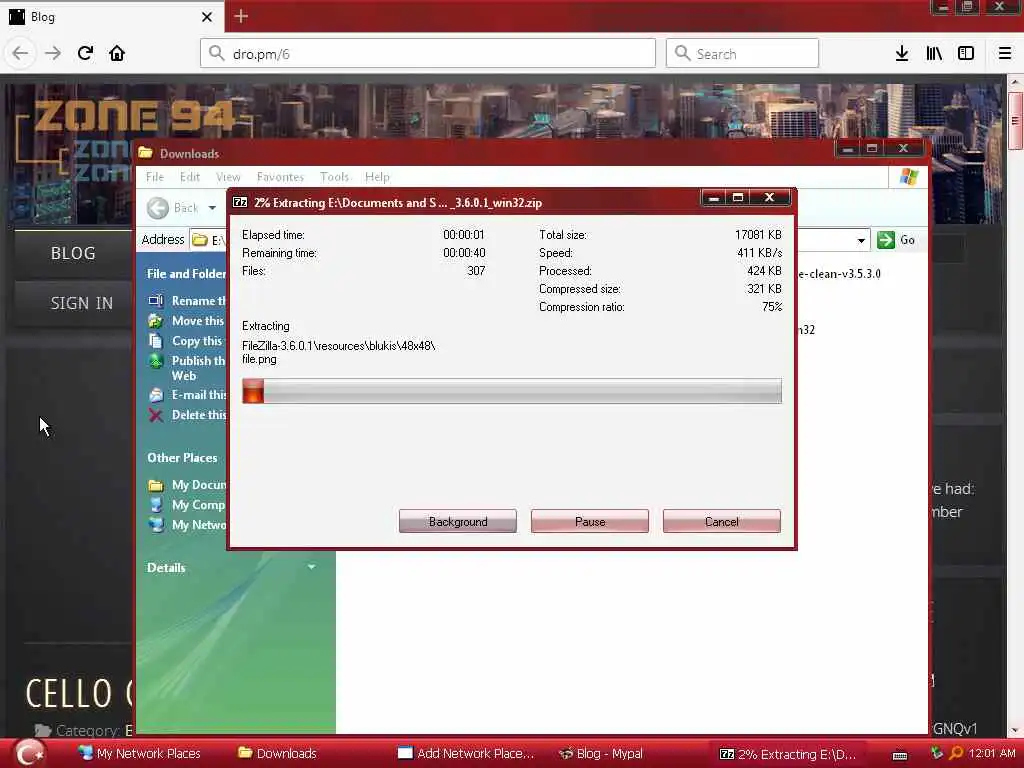
Task: Cancel the extraction
Action: (722, 521)
